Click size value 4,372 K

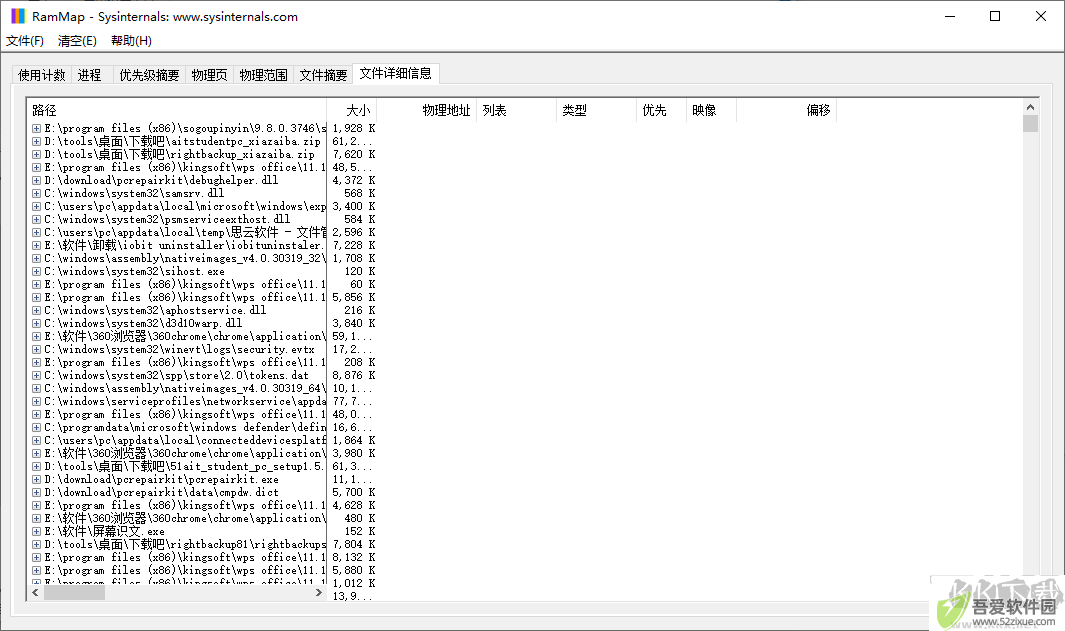tap(353, 181)
